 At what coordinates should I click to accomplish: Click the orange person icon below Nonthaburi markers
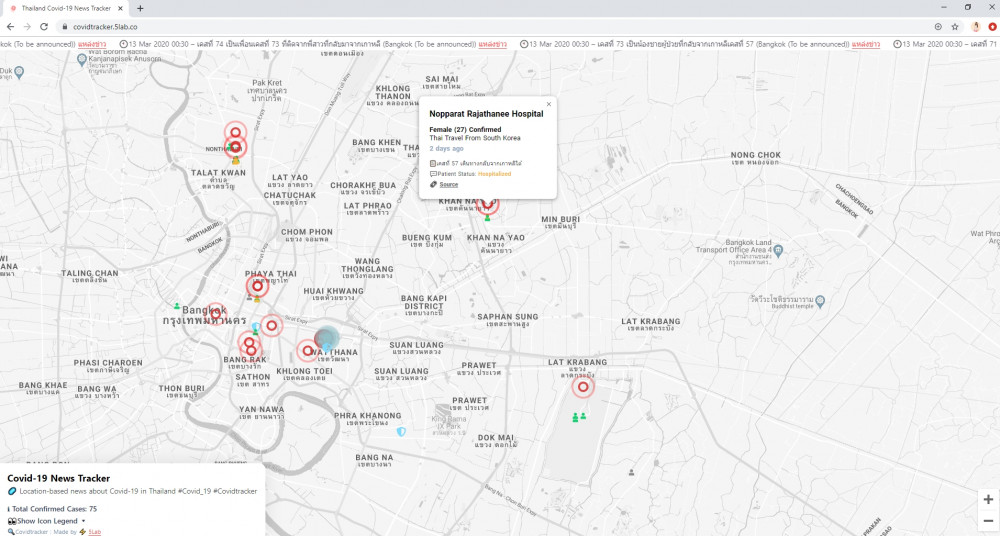[x=235, y=161]
